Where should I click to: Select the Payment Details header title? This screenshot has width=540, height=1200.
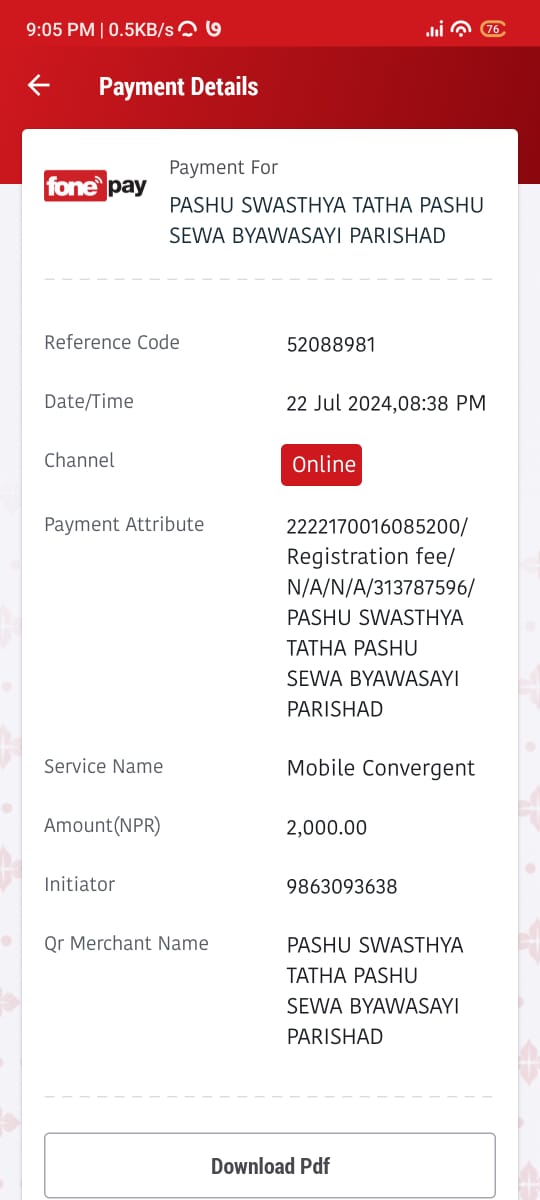[x=178, y=87]
